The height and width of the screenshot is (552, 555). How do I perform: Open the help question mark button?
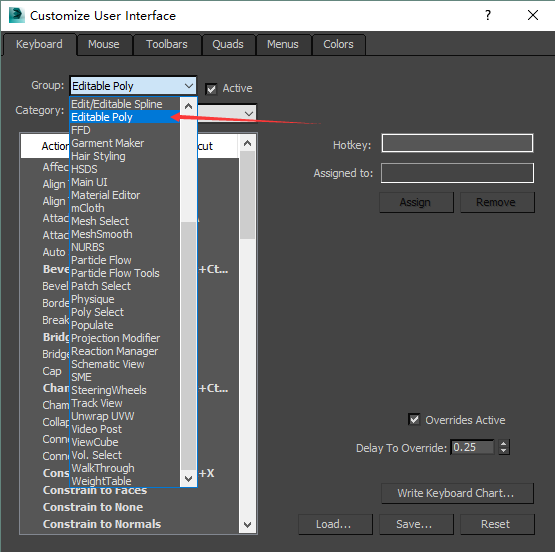tap(488, 15)
